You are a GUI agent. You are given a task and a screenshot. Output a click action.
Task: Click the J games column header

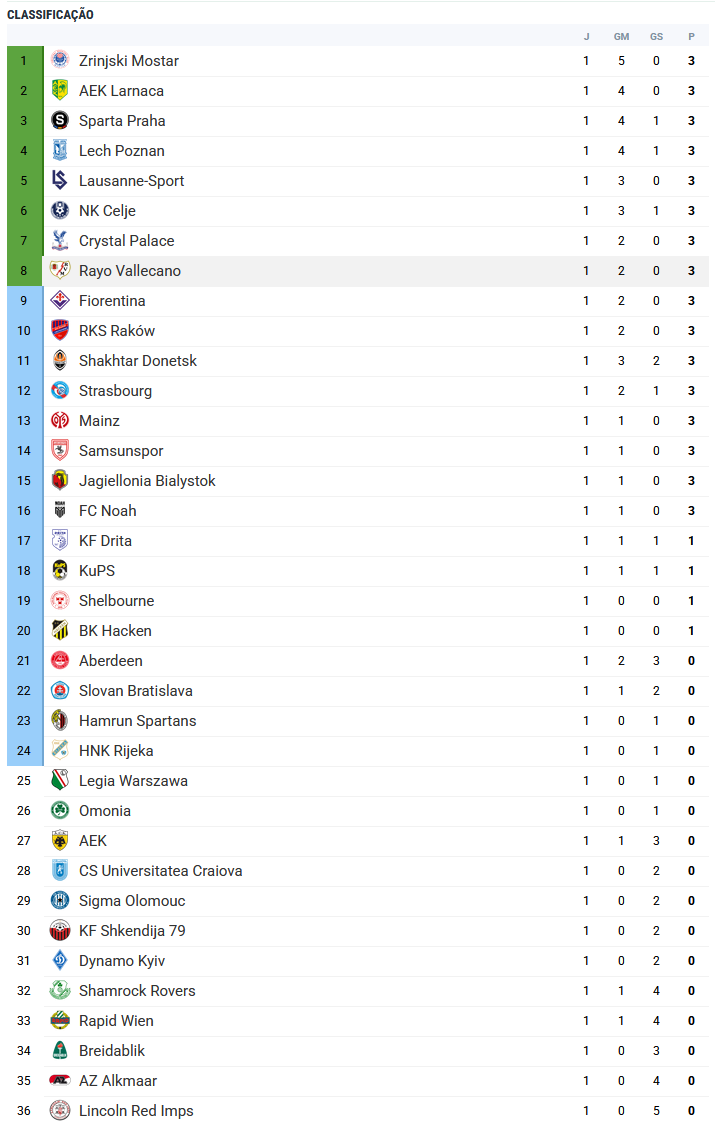(587, 37)
